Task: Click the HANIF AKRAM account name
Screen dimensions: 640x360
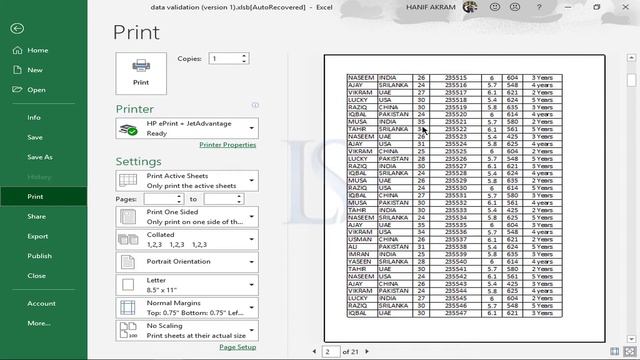Action: coord(431,7)
